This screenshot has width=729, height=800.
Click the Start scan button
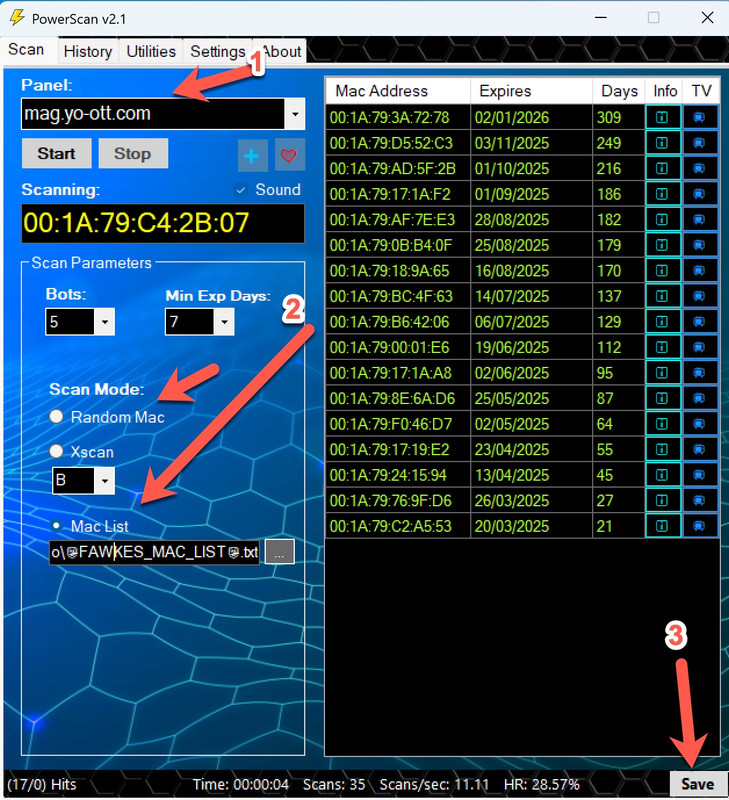[x=57, y=154]
